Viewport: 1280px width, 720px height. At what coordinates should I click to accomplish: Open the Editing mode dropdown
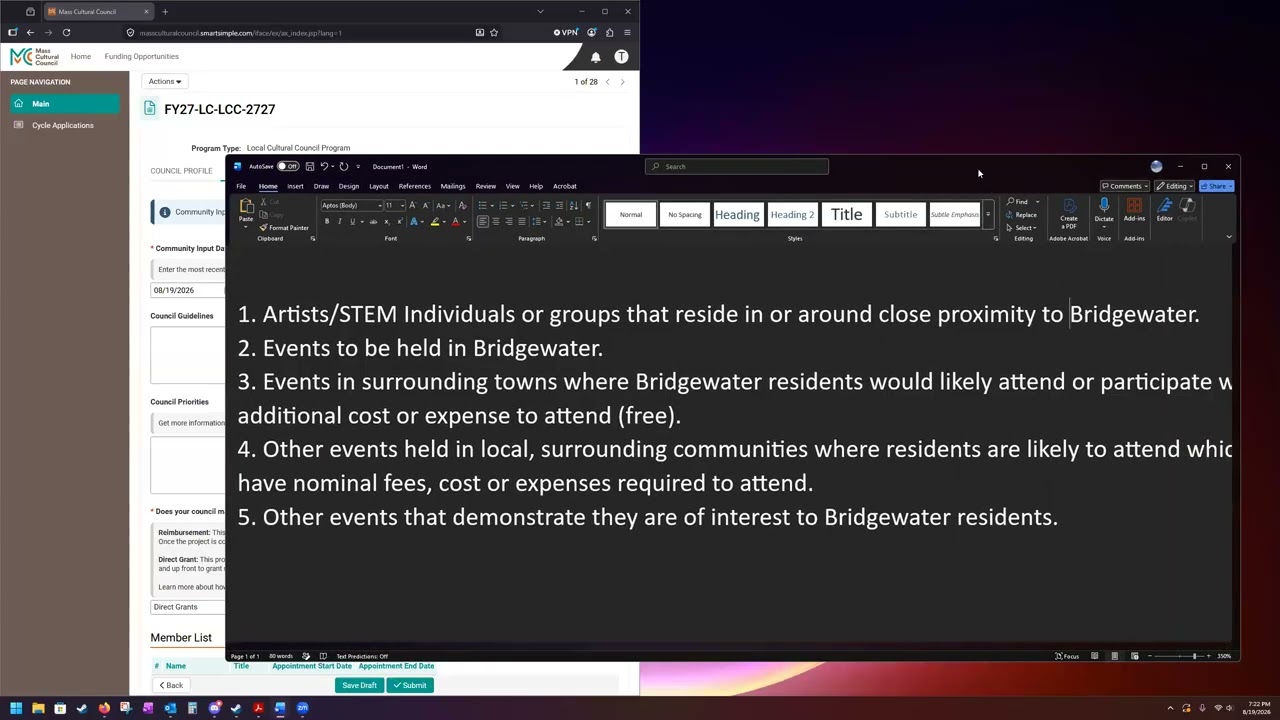(1175, 186)
